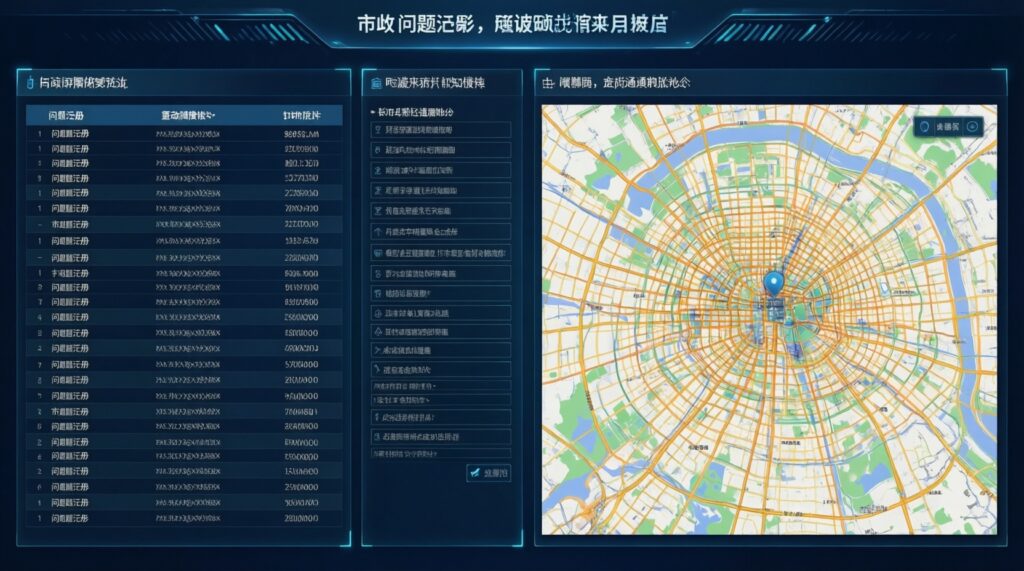Click the blue location pin on the map

(772, 284)
